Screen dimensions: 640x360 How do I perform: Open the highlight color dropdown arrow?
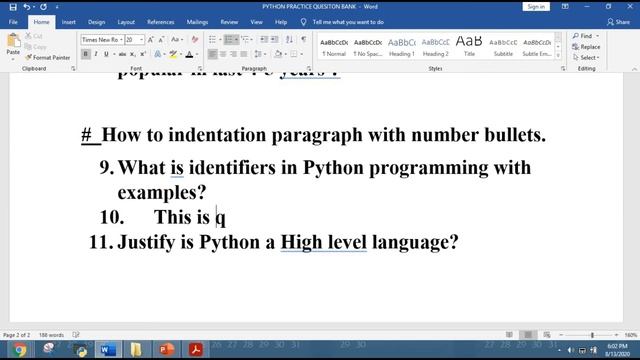coord(180,54)
